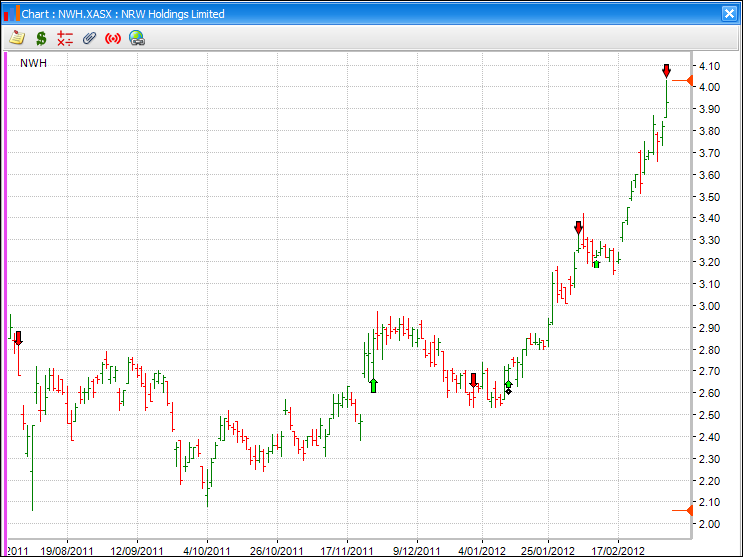Close the NWH chart window
The height and width of the screenshot is (557, 743).
tap(729, 13)
